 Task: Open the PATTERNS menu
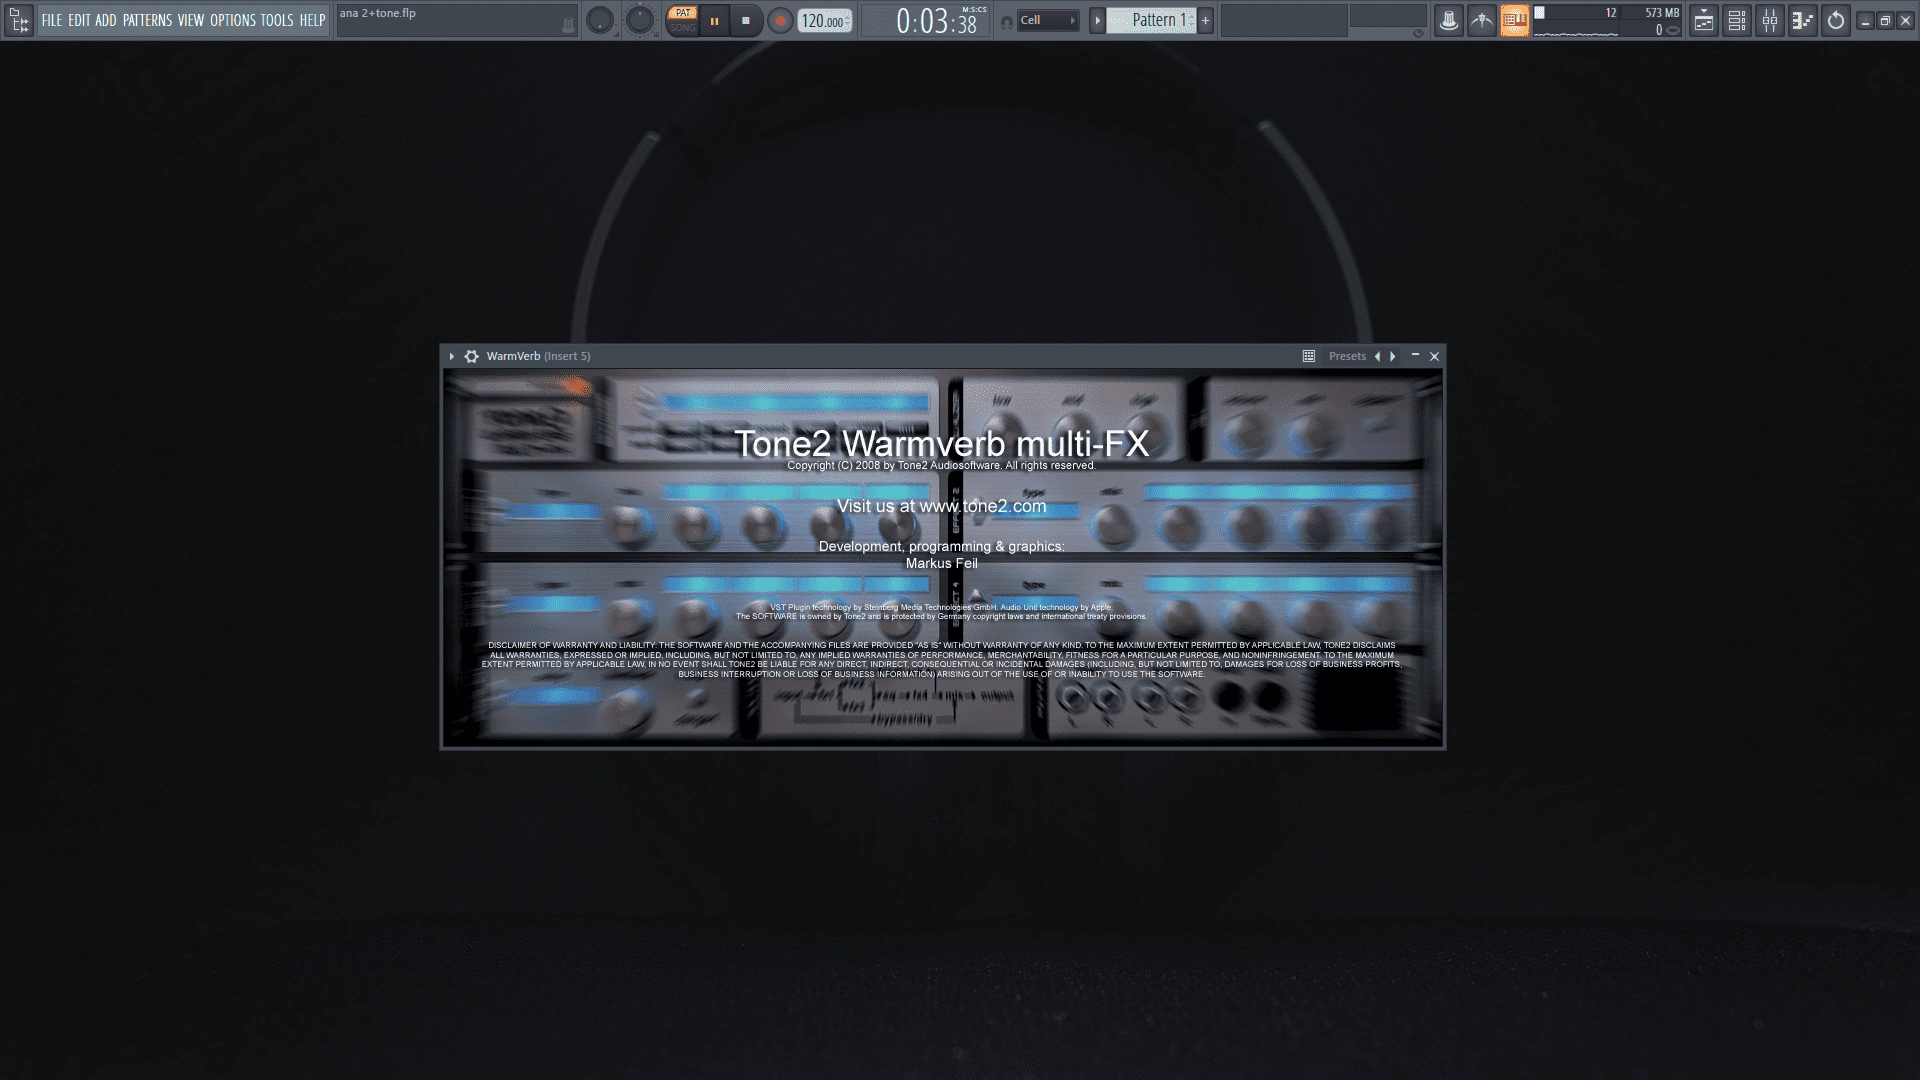(x=147, y=20)
